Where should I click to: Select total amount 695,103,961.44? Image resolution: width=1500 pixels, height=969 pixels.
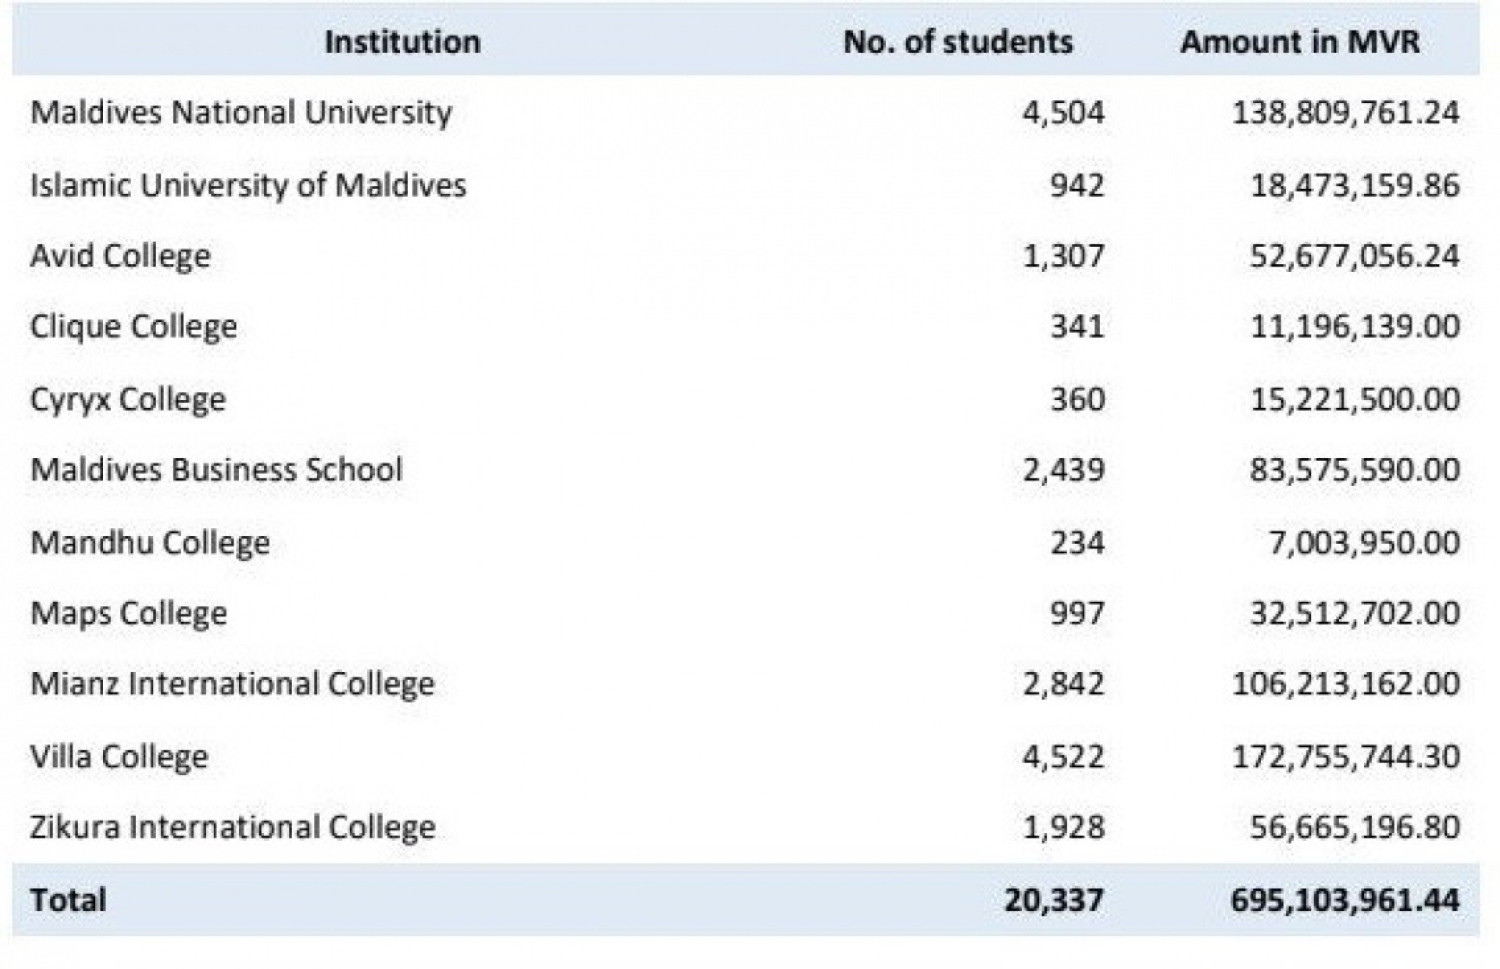click(x=1344, y=900)
